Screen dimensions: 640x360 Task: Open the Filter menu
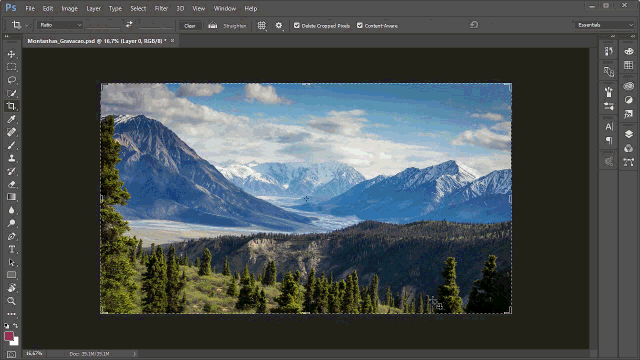[x=161, y=8]
